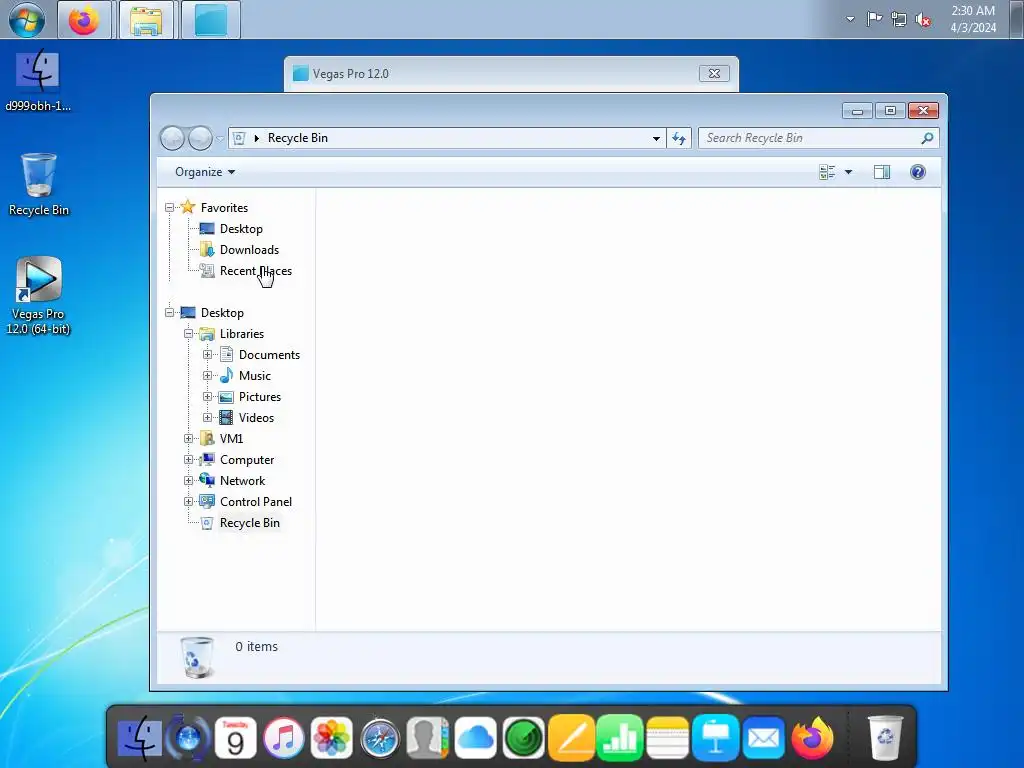Open the Windows Explorer taskbar button
The image size is (1024, 768).
146,20
